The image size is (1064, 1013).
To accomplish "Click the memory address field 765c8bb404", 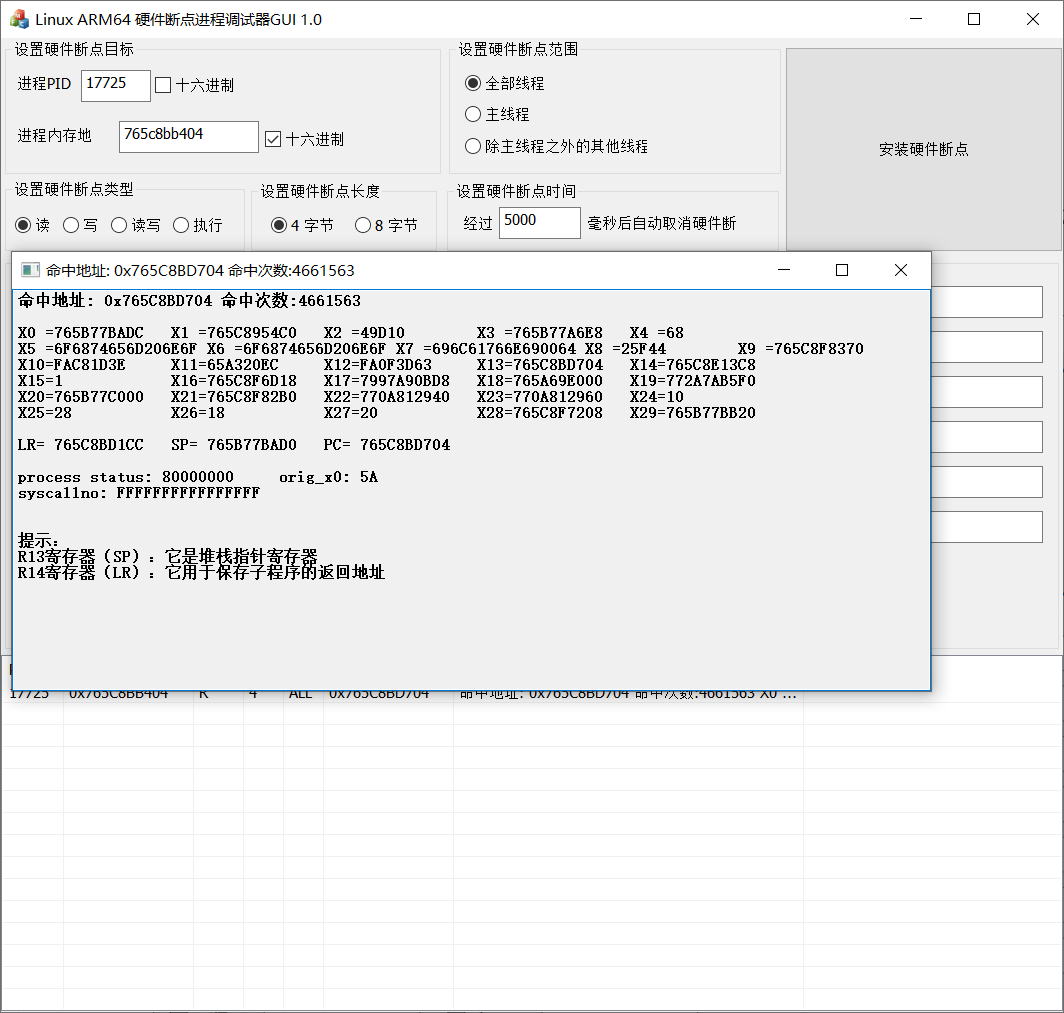I will tap(189, 136).
